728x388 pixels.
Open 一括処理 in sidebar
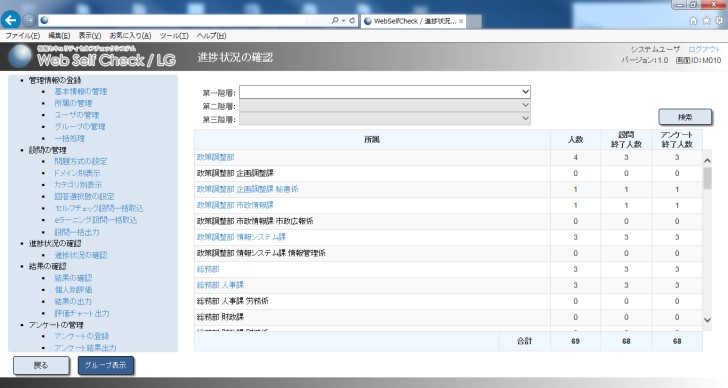70,138
